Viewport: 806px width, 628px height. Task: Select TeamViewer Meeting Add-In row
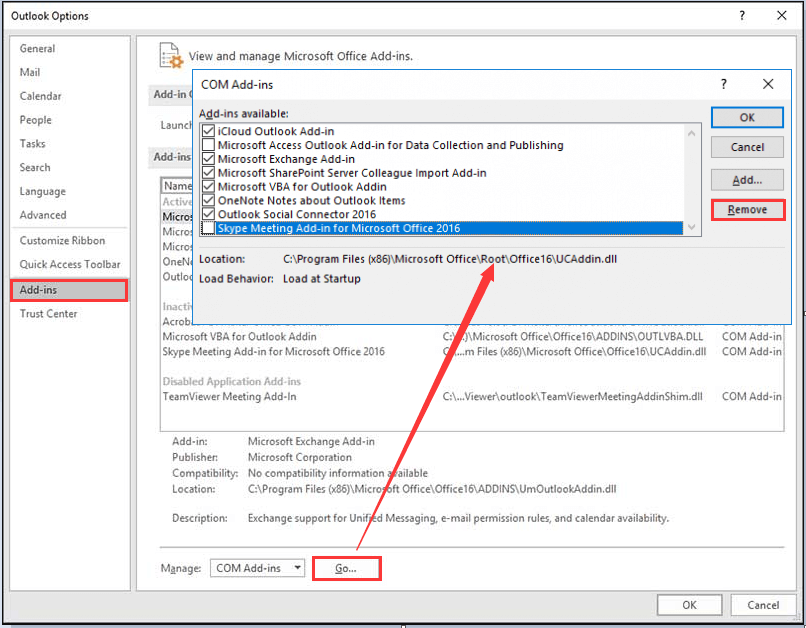pos(471,397)
